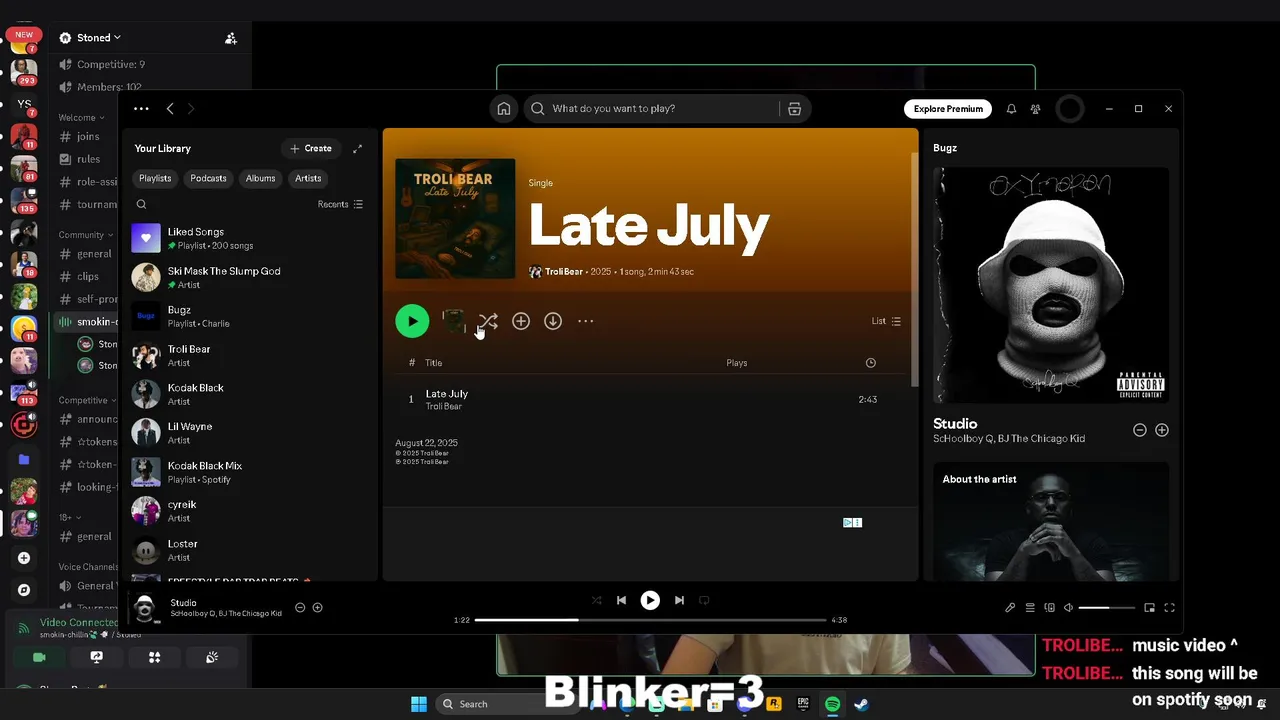This screenshot has height=720, width=1280.
Task: Skip to the next track
Action: 679,600
